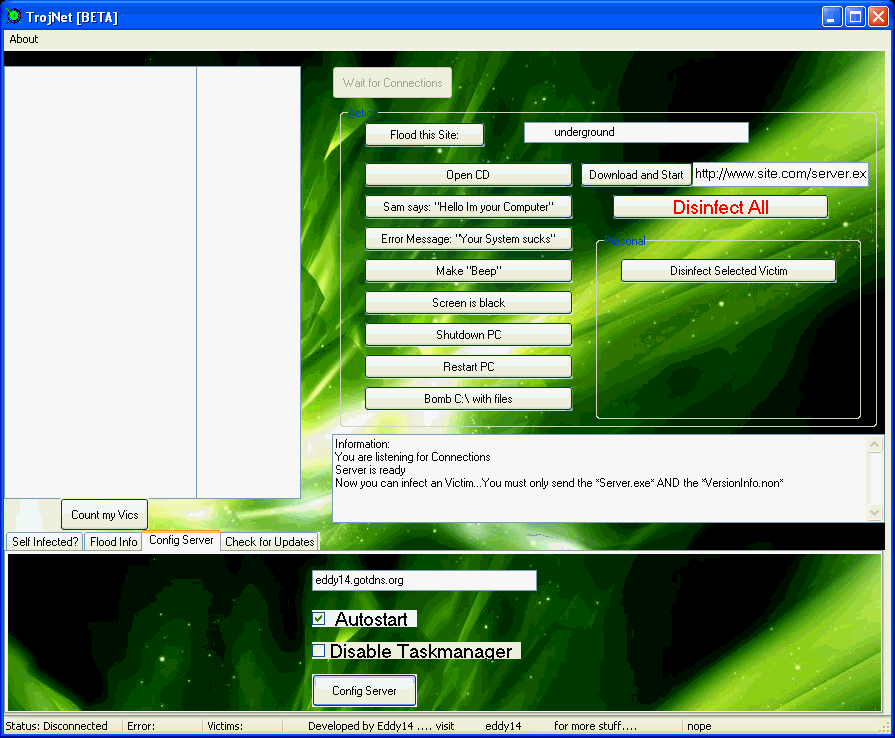
Task: Click Disinfect All
Action: pyautogui.click(x=720, y=206)
